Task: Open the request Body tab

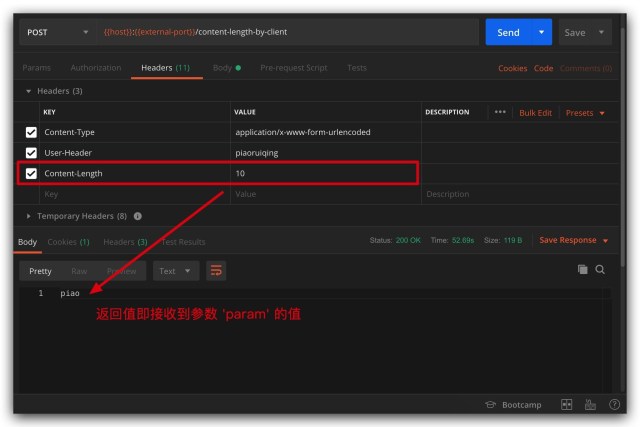Action: pyautogui.click(x=227, y=68)
